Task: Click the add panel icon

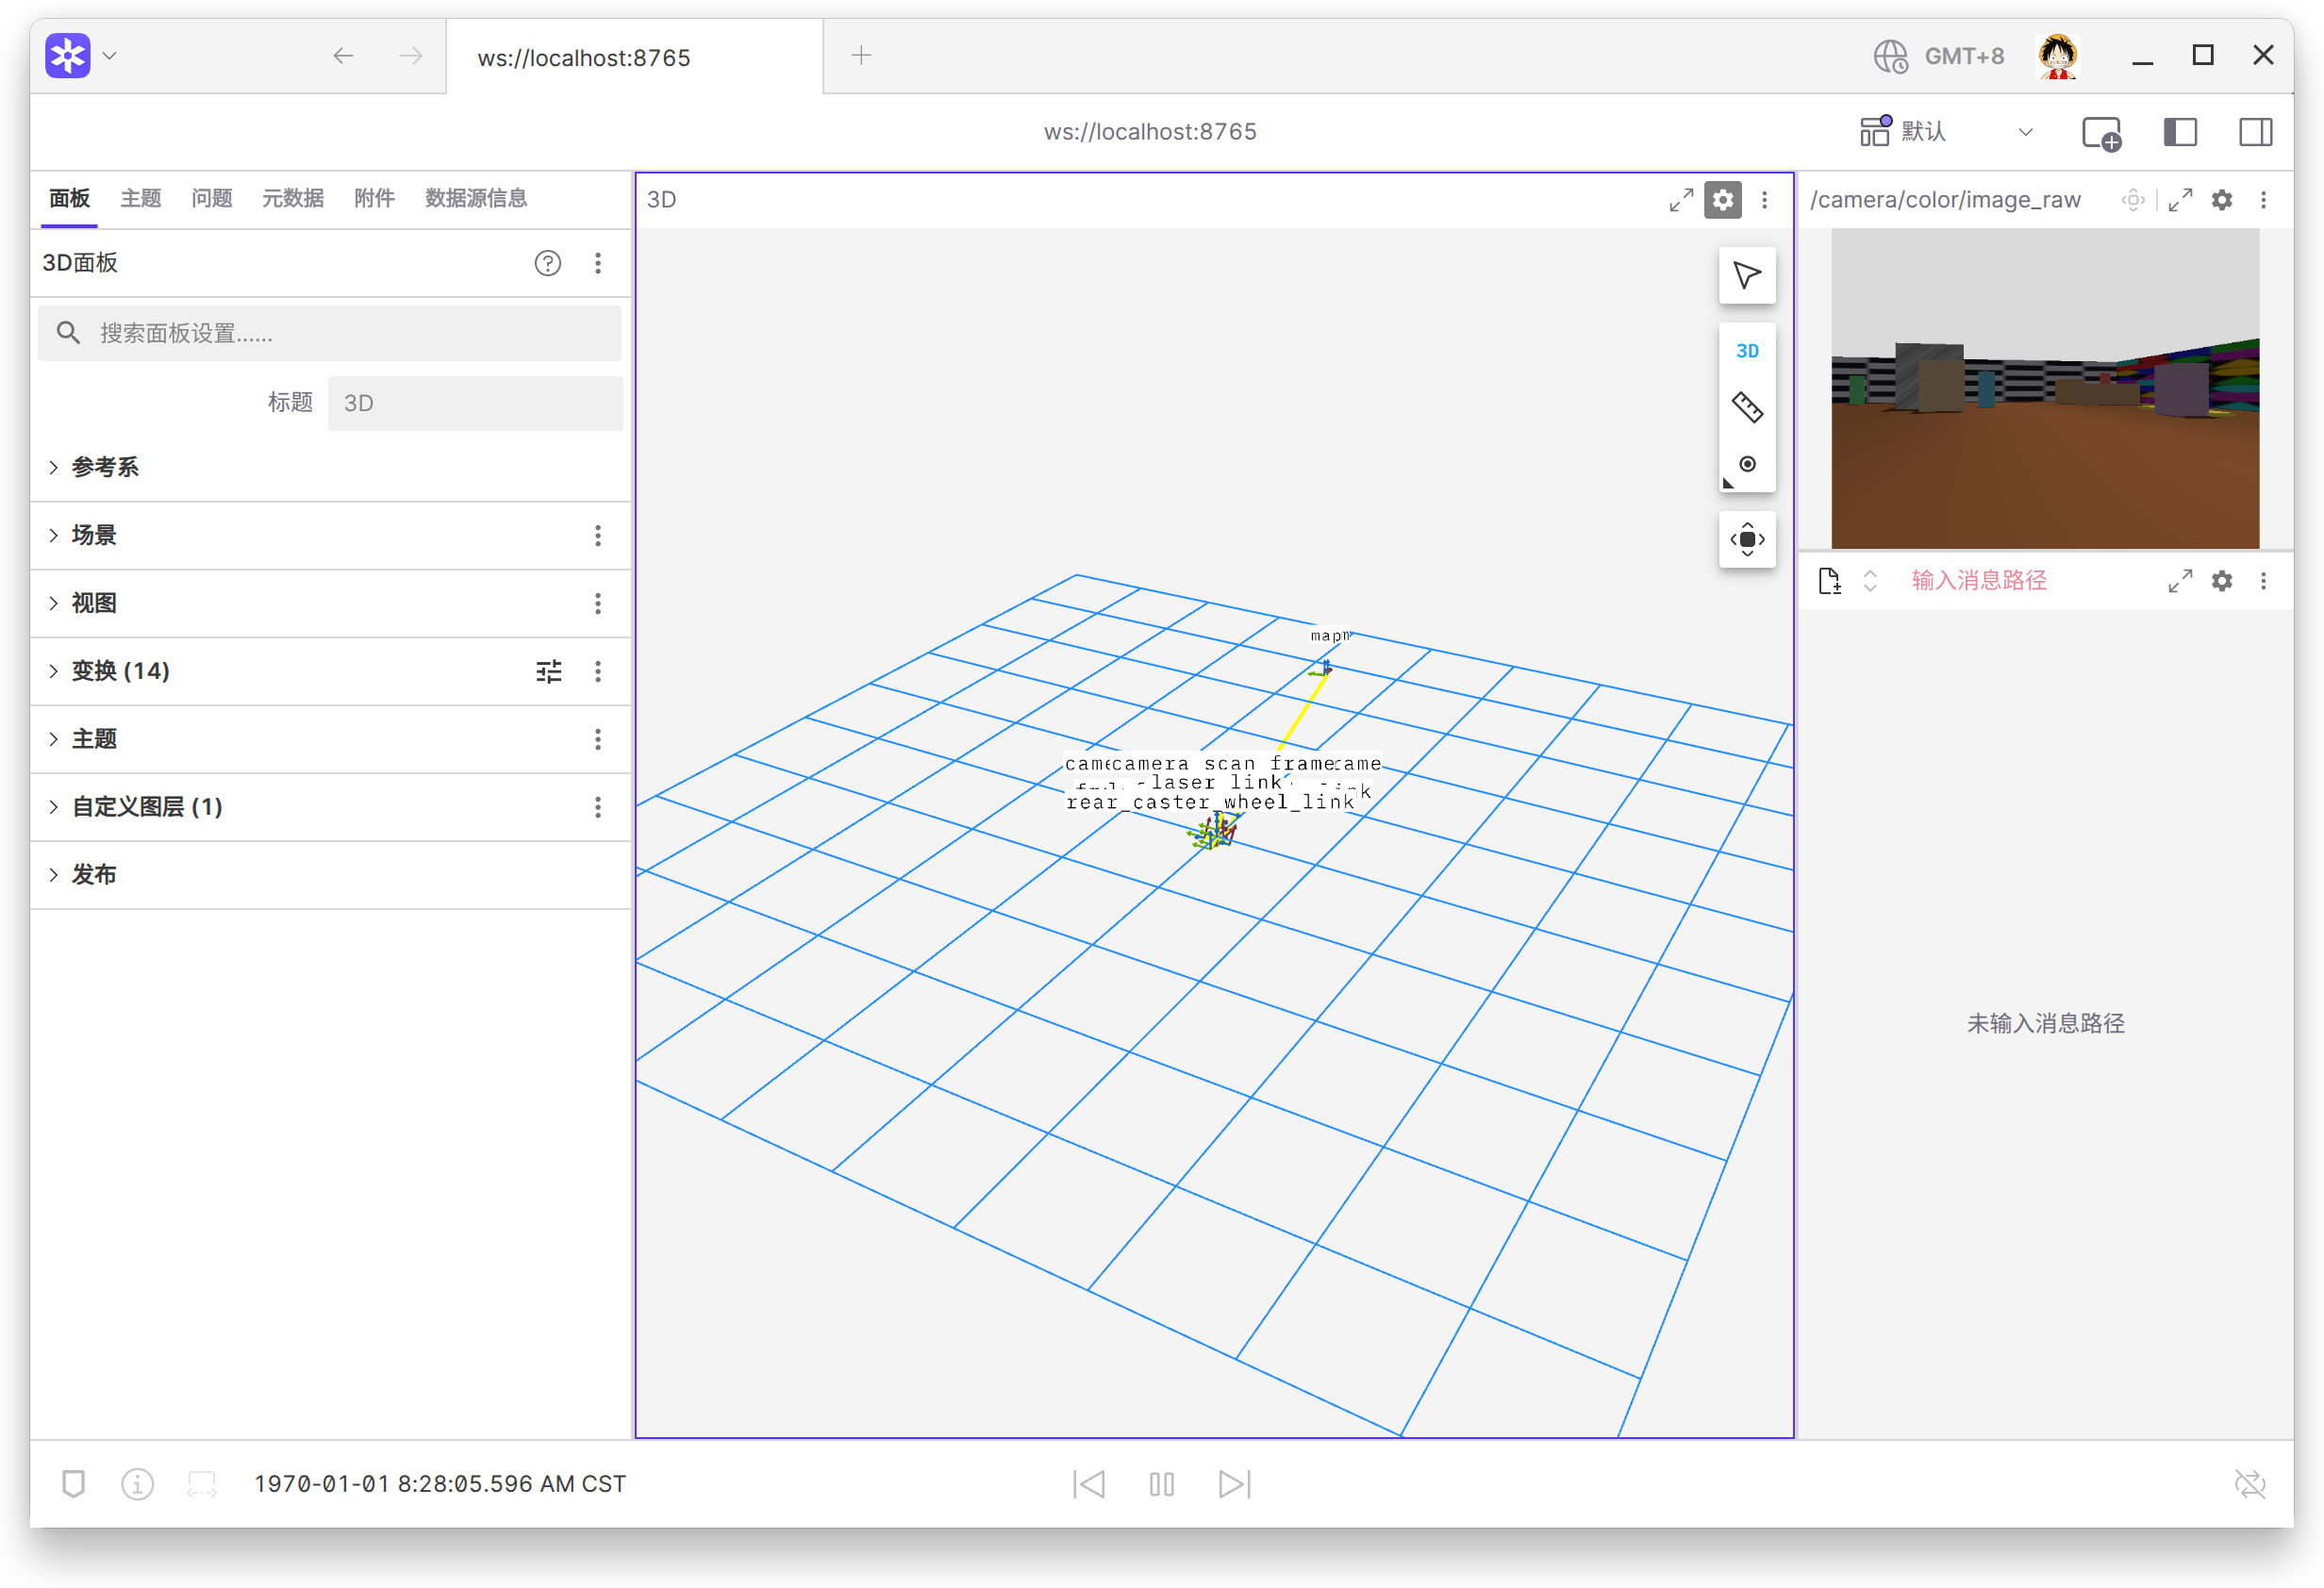Action: pyautogui.click(x=2100, y=133)
